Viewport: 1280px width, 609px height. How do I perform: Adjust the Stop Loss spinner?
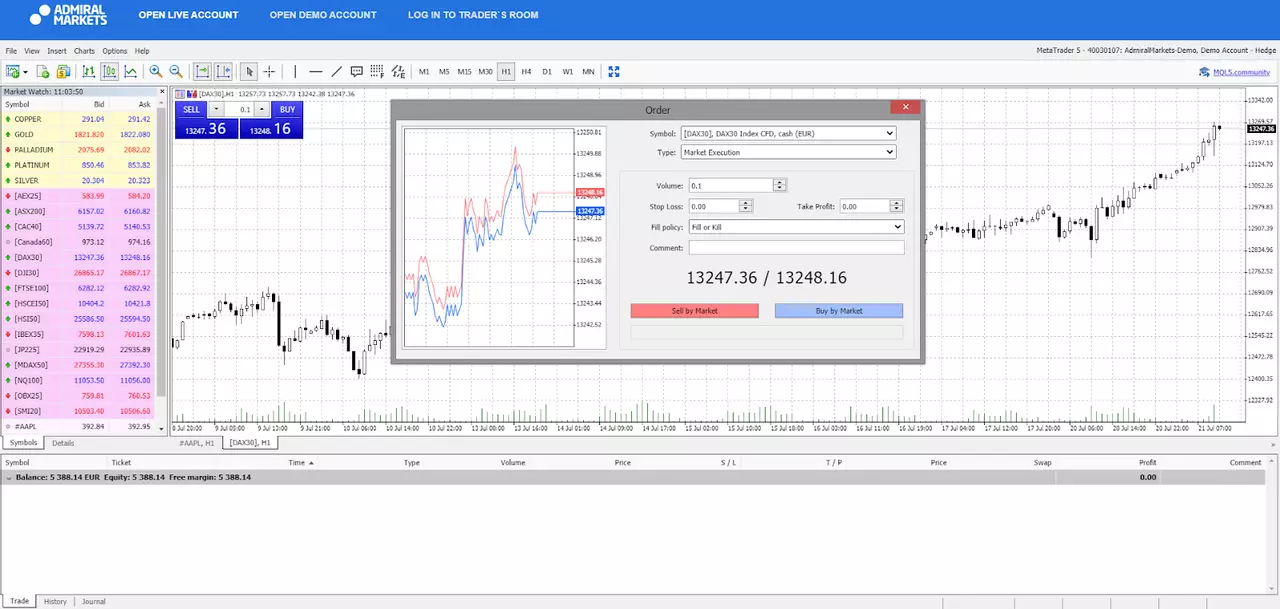click(746, 206)
